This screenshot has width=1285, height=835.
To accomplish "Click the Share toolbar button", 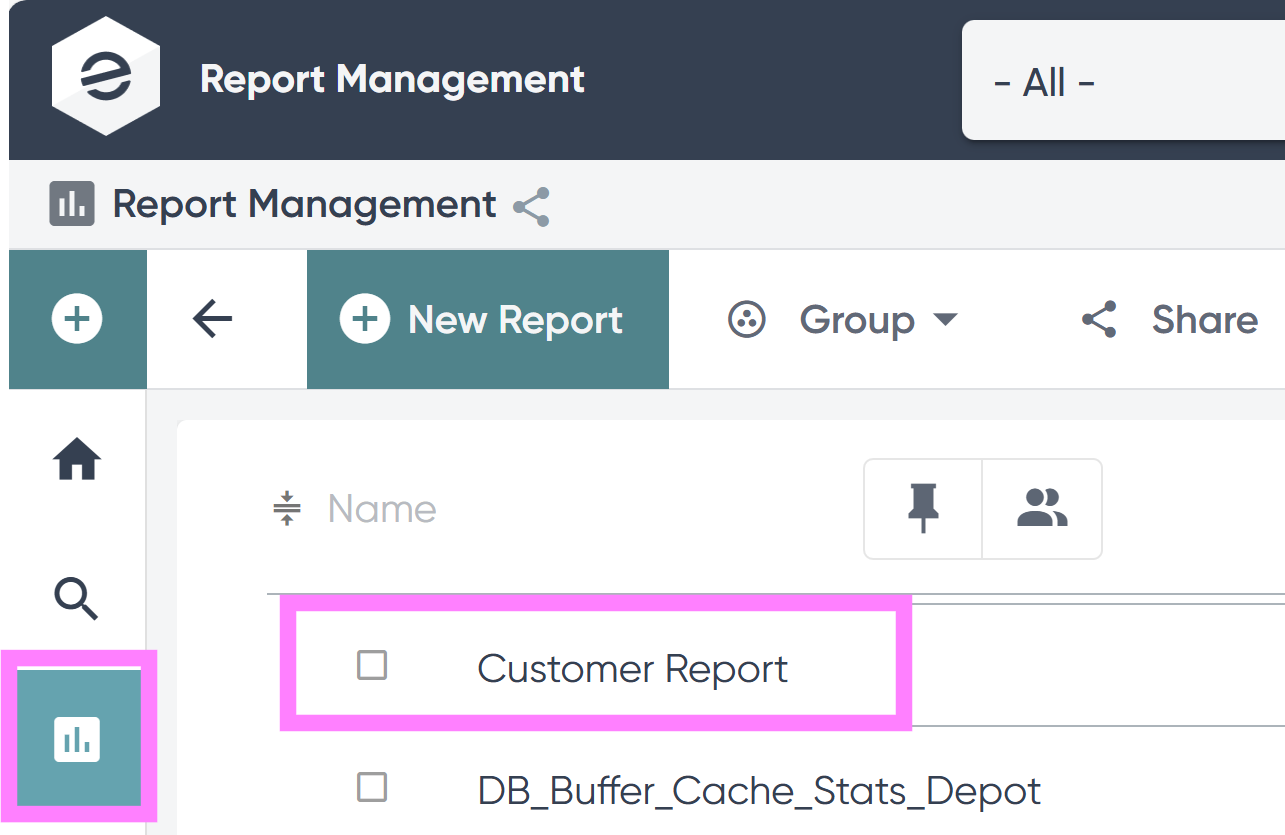I will (x=1170, y=320).
